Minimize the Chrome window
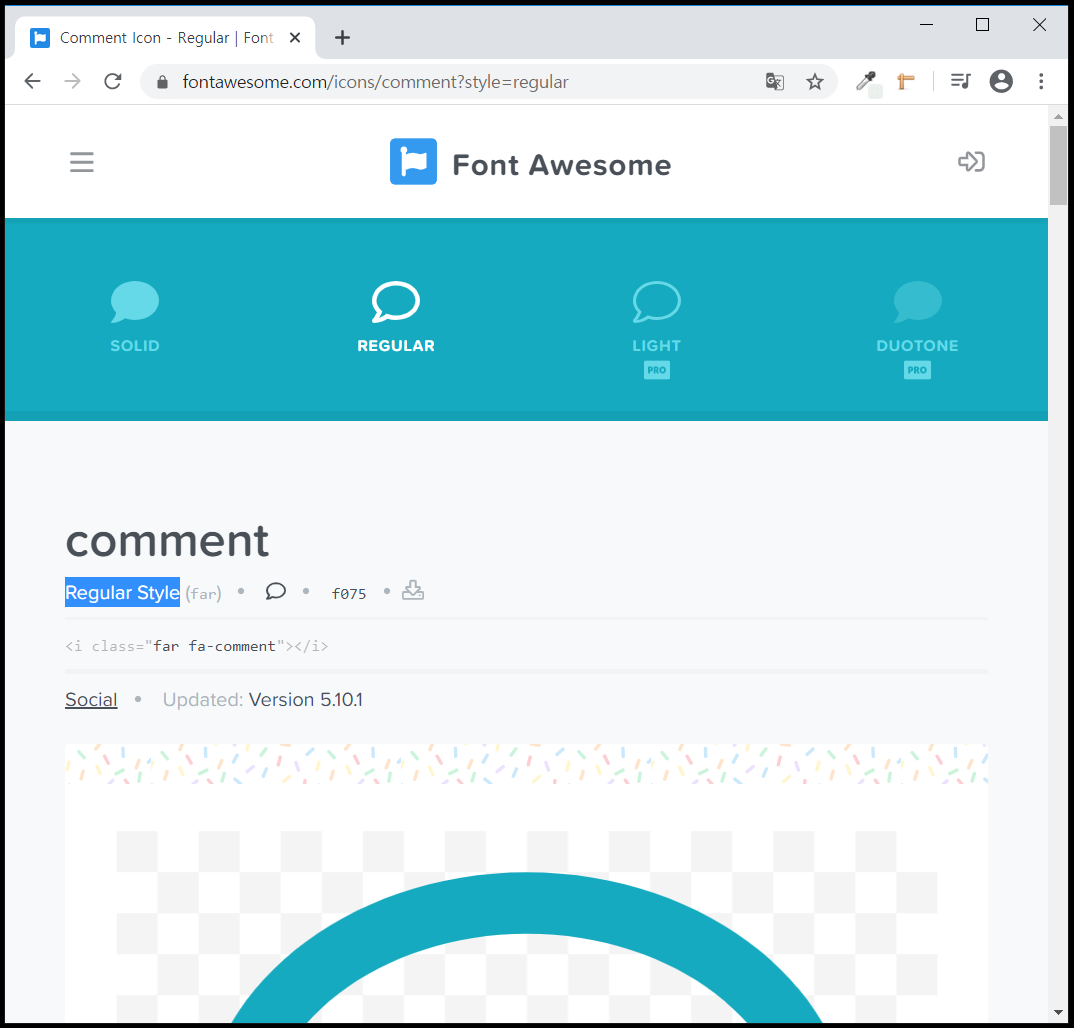Image resolution: width=1074 pixels, height=1028 pixels. 926,25
